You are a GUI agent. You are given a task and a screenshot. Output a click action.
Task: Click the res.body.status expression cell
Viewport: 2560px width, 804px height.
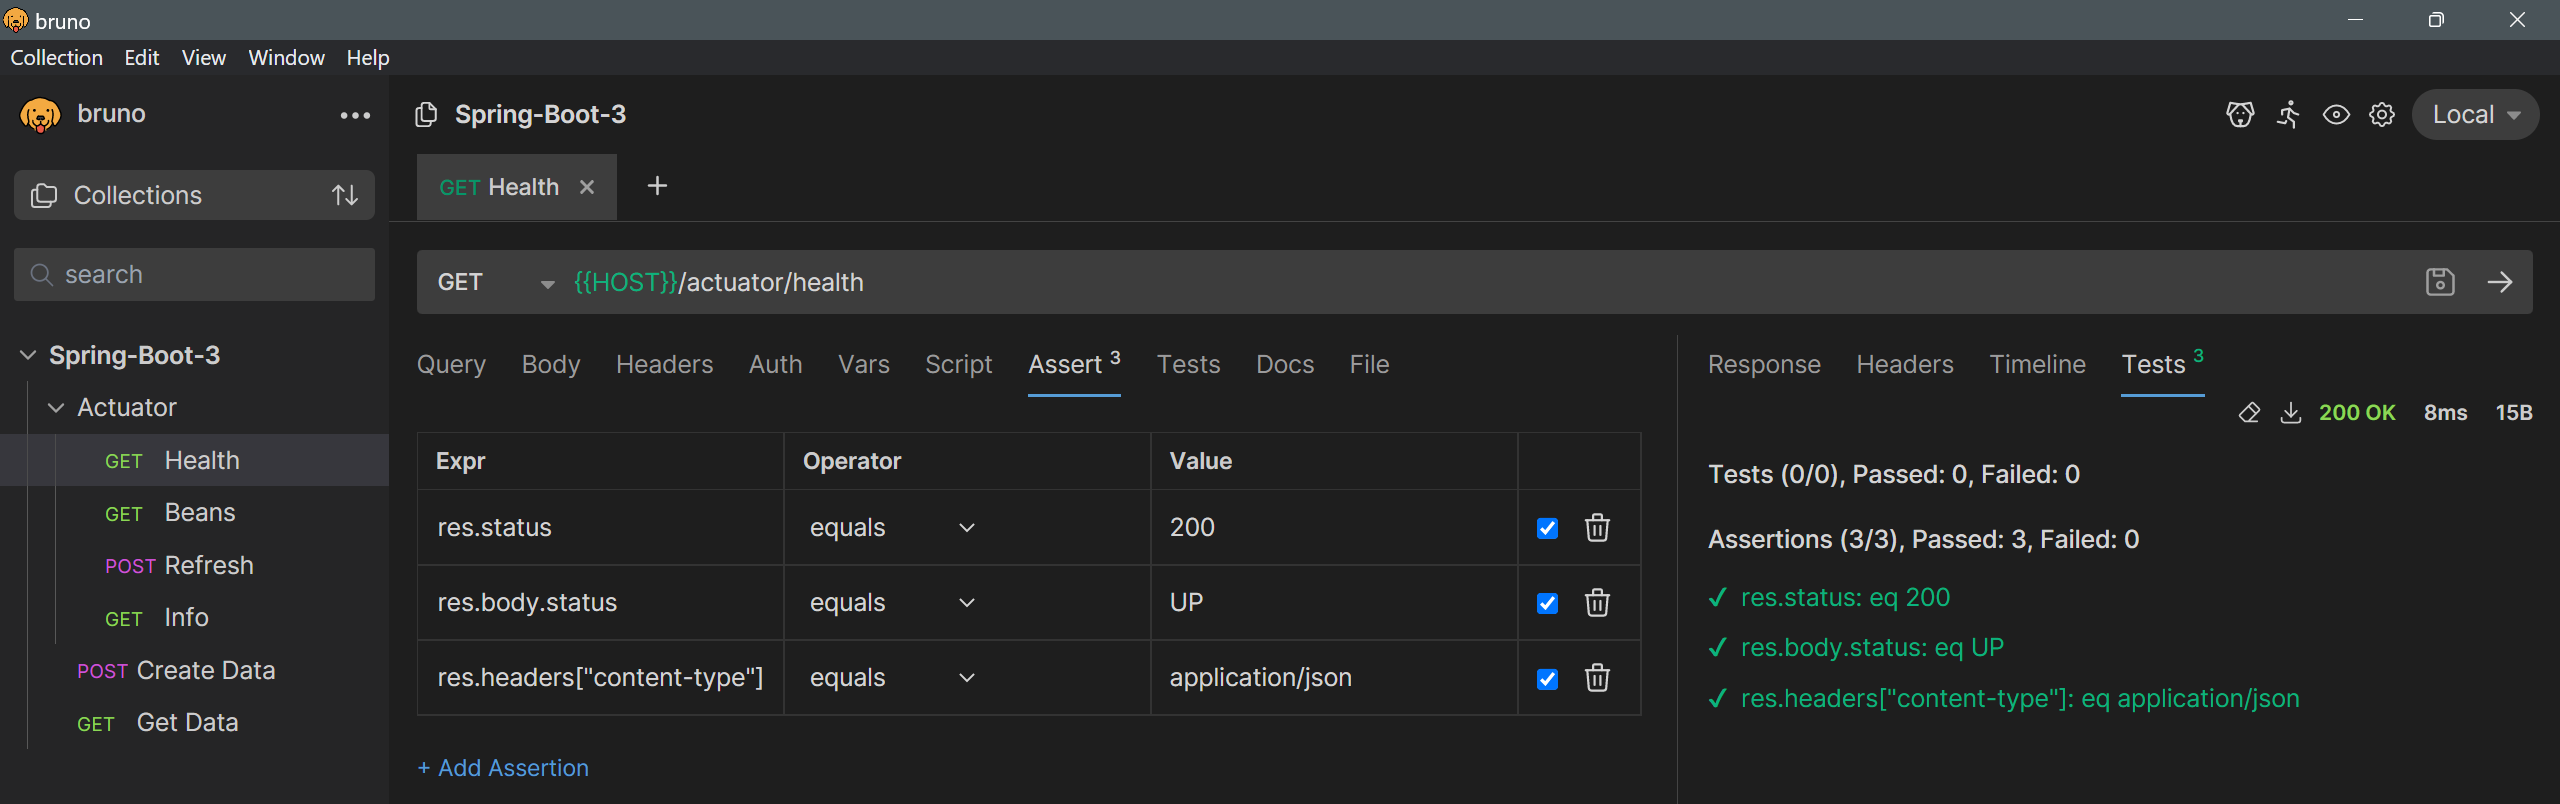(x=600, y=602)
